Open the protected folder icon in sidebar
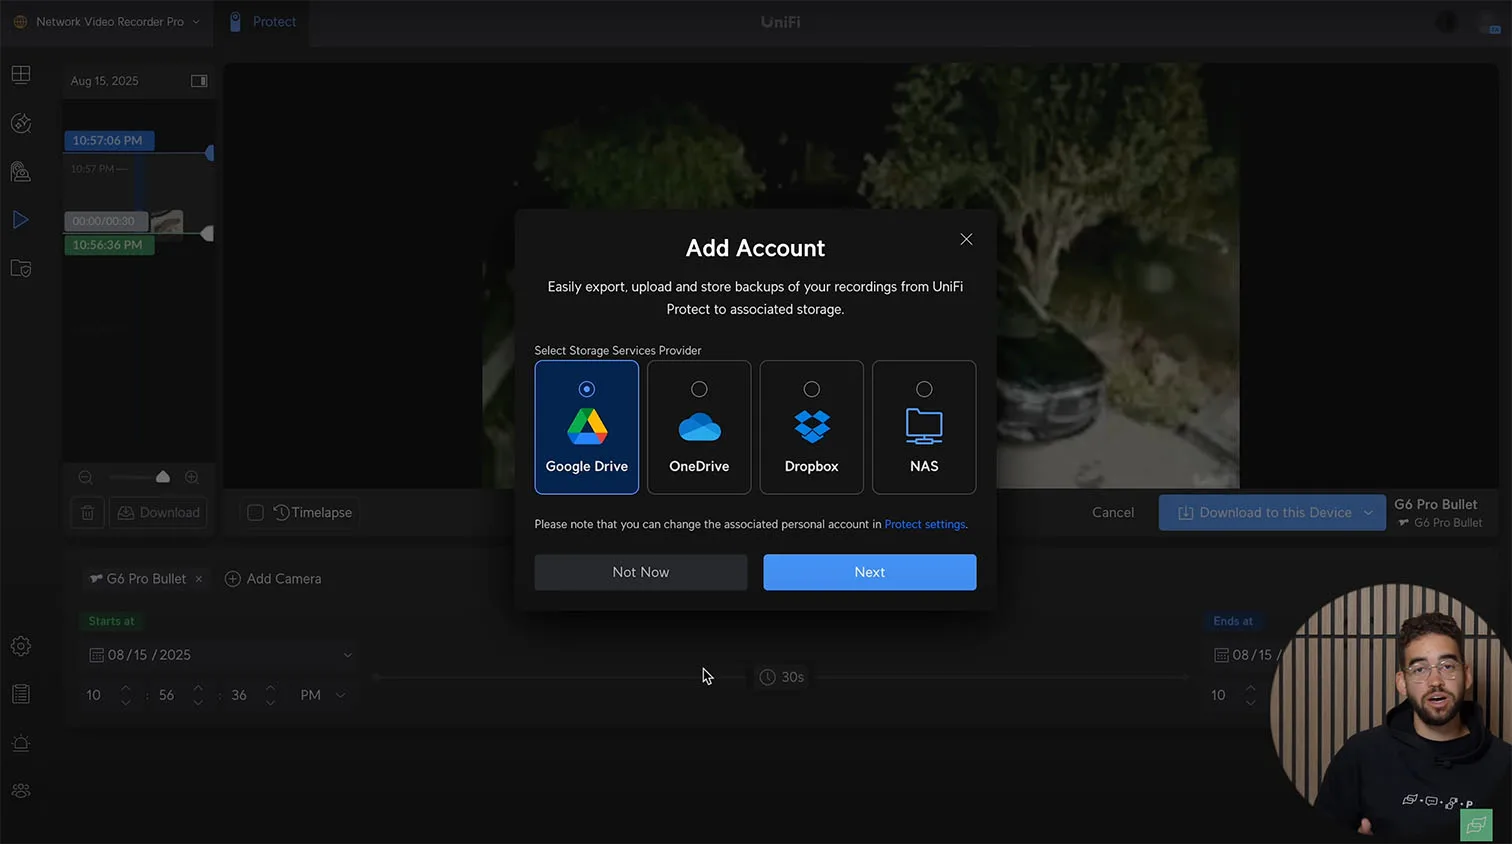Viewport: 1512px width, 844px height. point(21,268)
